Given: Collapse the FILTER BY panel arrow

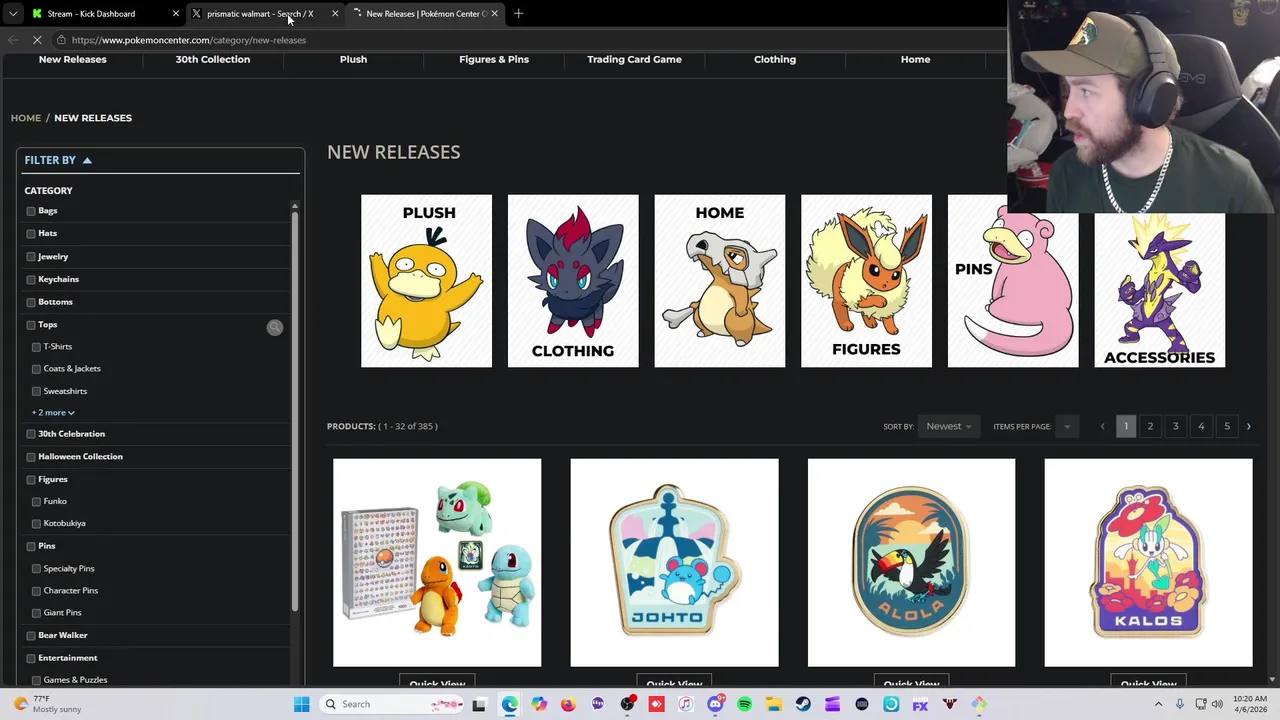Looking at the screenshot, I should point(87,160).
